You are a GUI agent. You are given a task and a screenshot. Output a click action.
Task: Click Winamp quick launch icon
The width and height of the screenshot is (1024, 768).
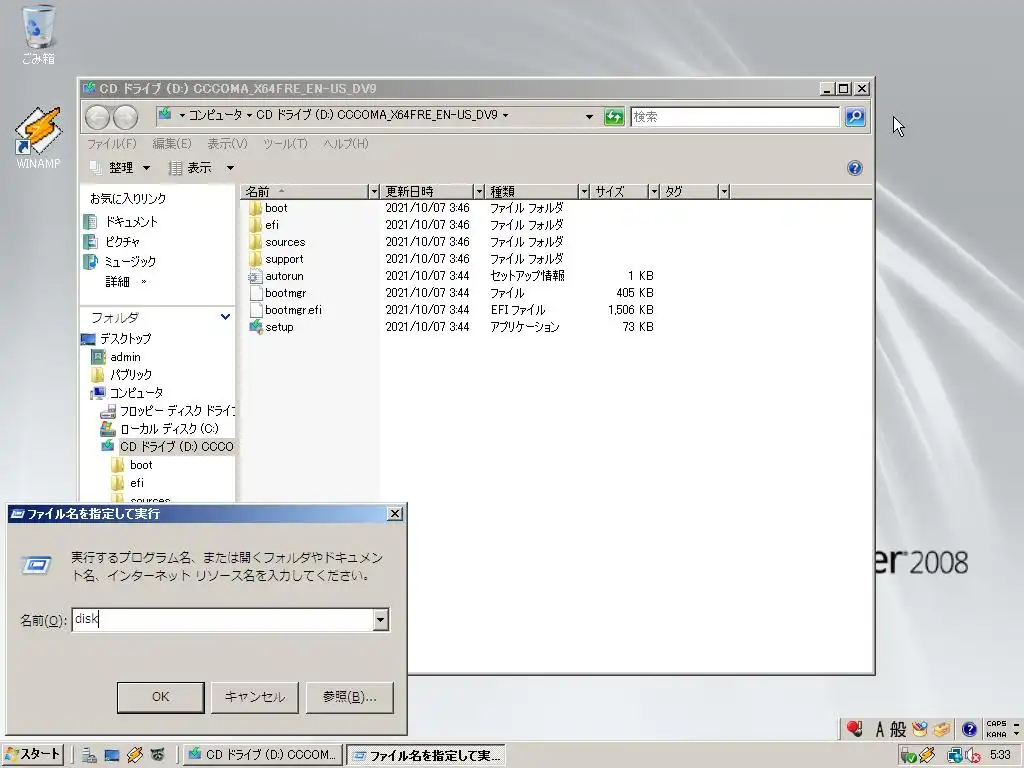coord(135,755)
